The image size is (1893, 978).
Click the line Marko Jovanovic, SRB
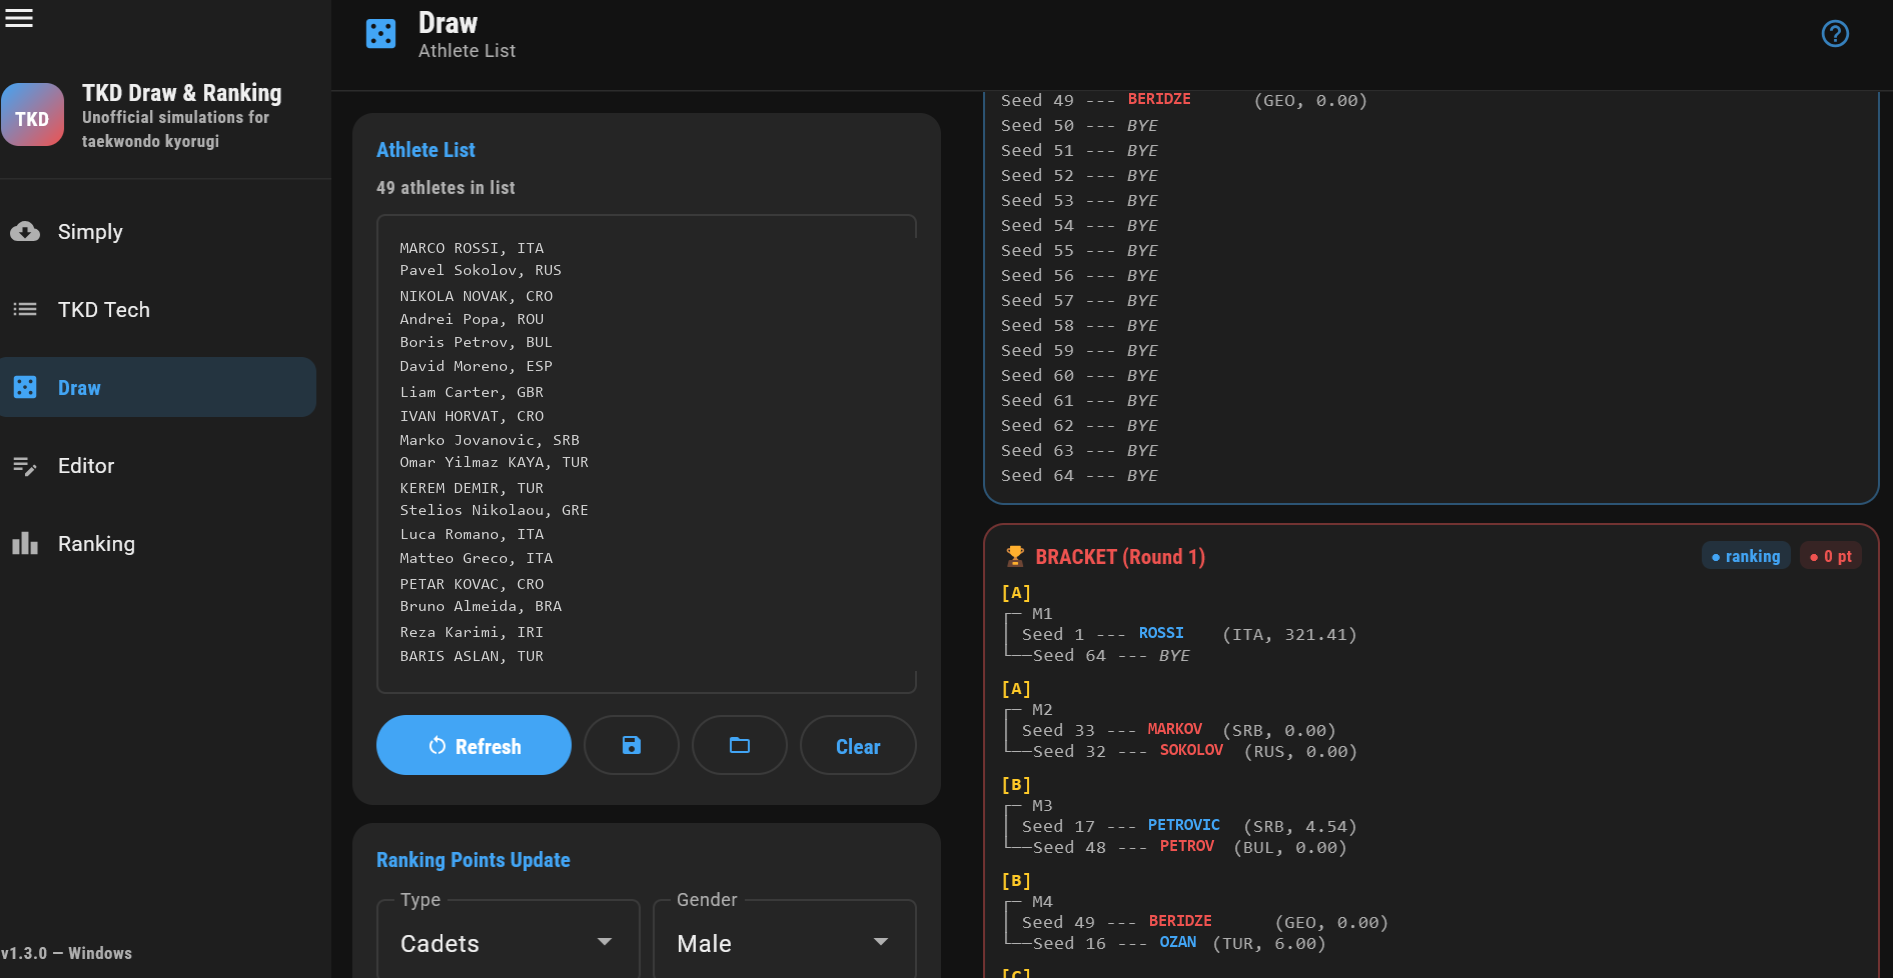(490, 440)
